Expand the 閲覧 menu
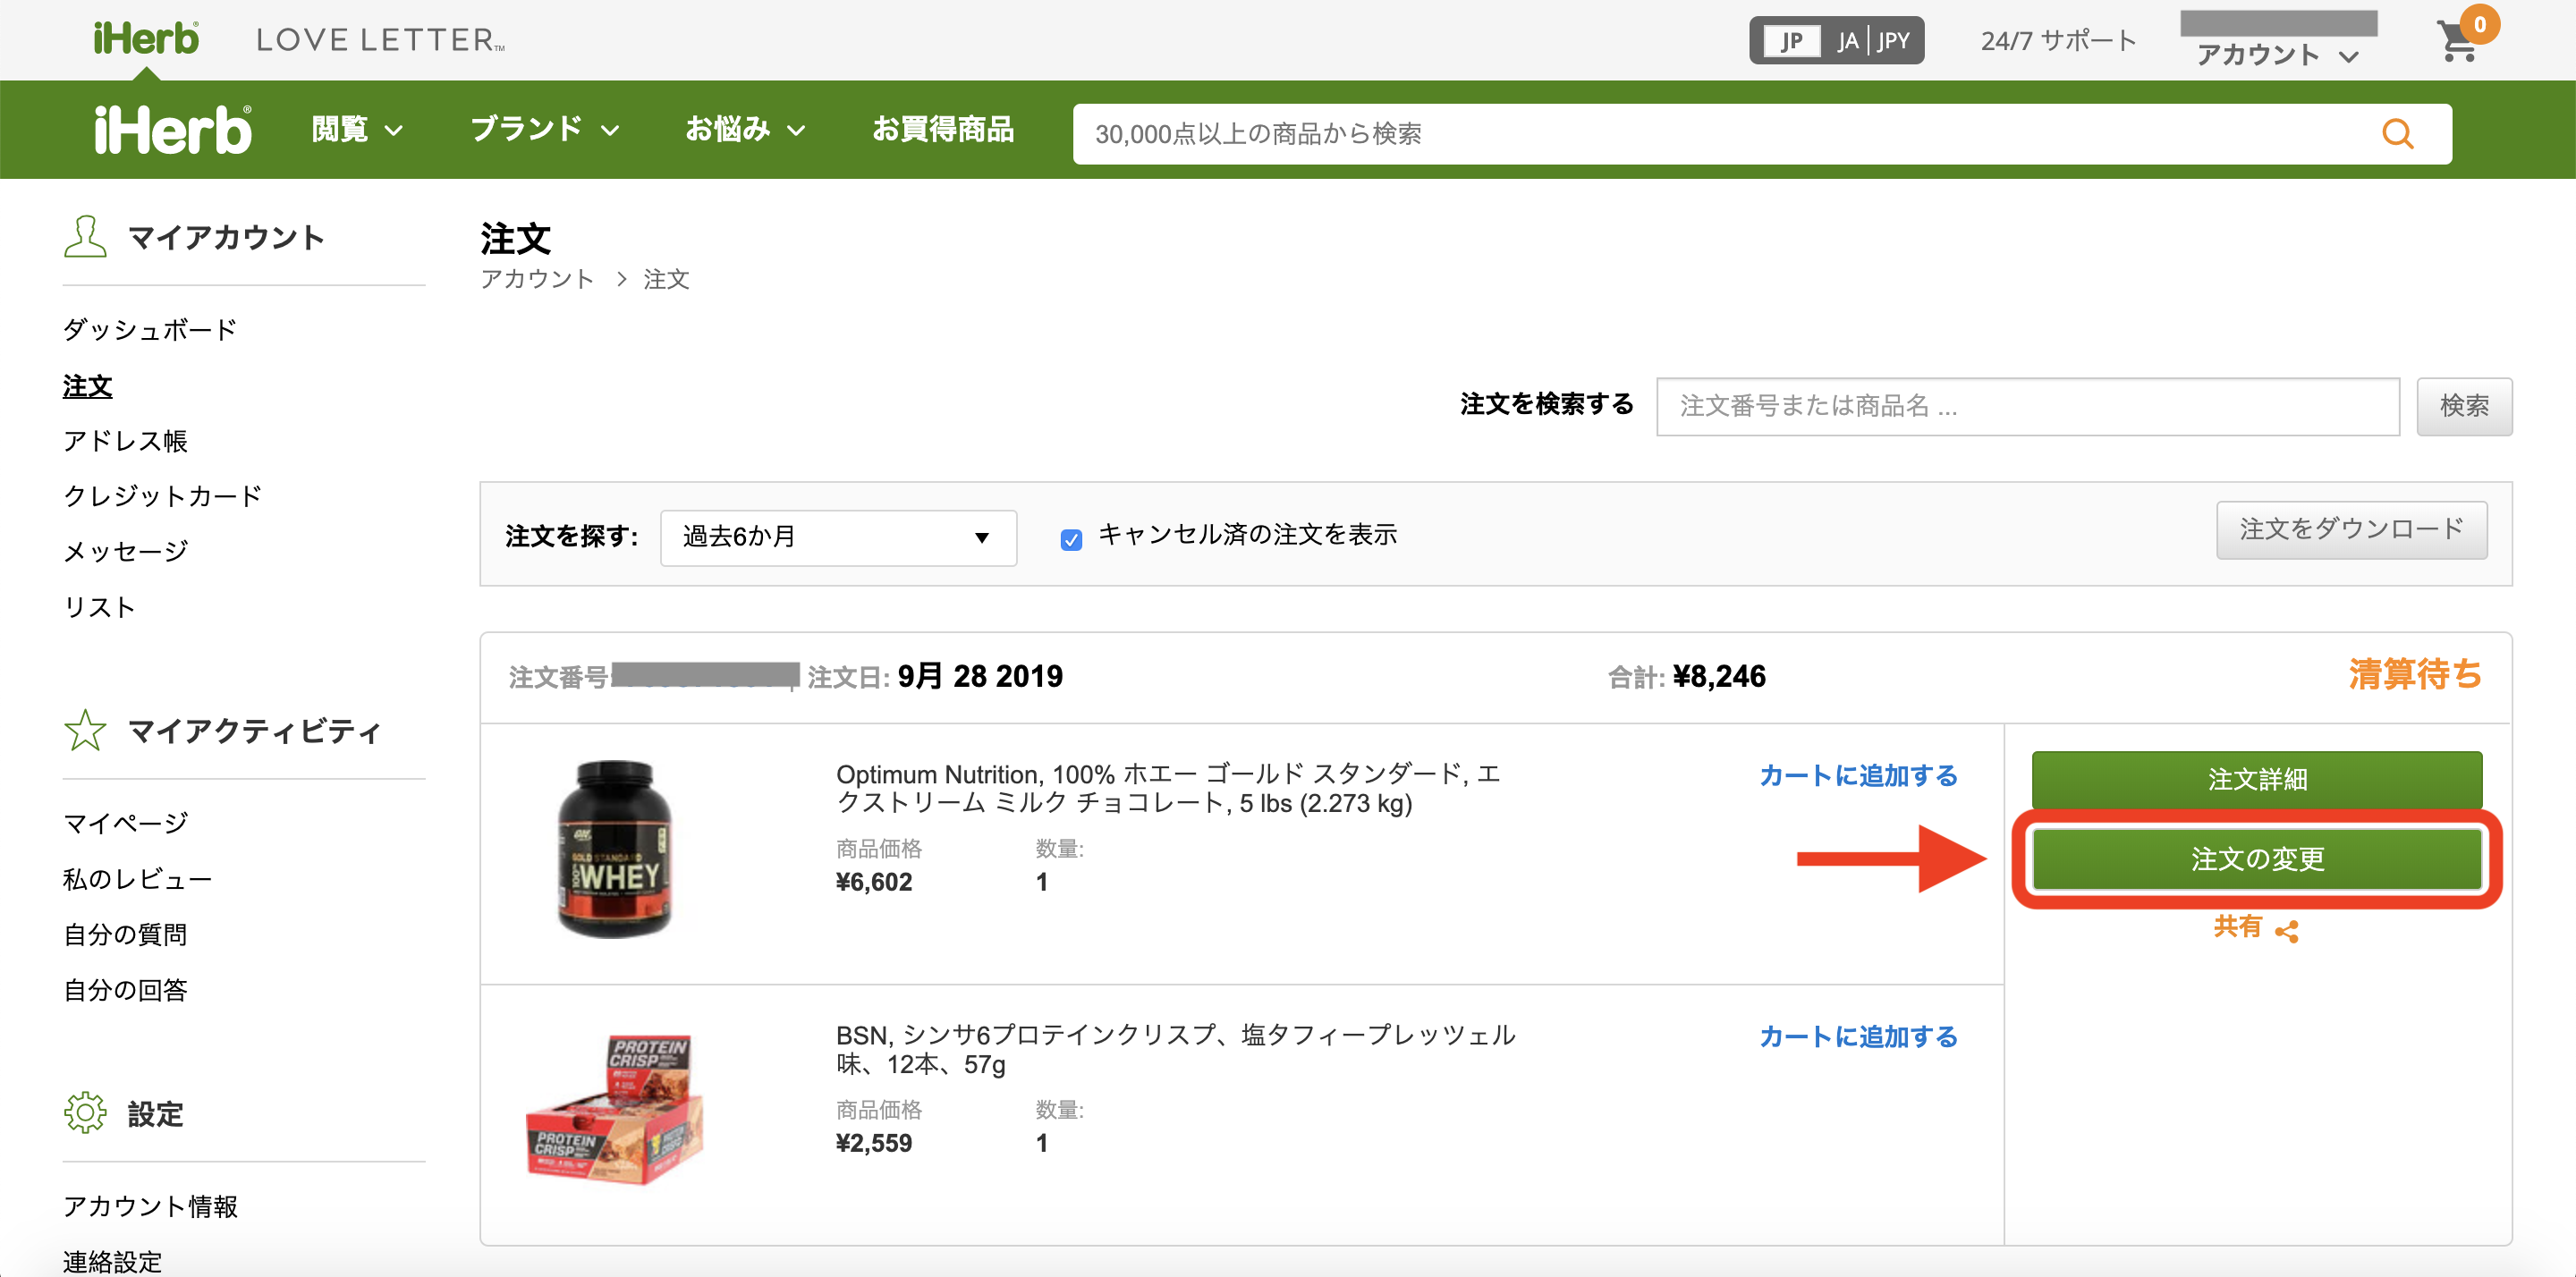Image resolution: width=2576 pixels, height=1277 pixels. click(x=357, y=130)
